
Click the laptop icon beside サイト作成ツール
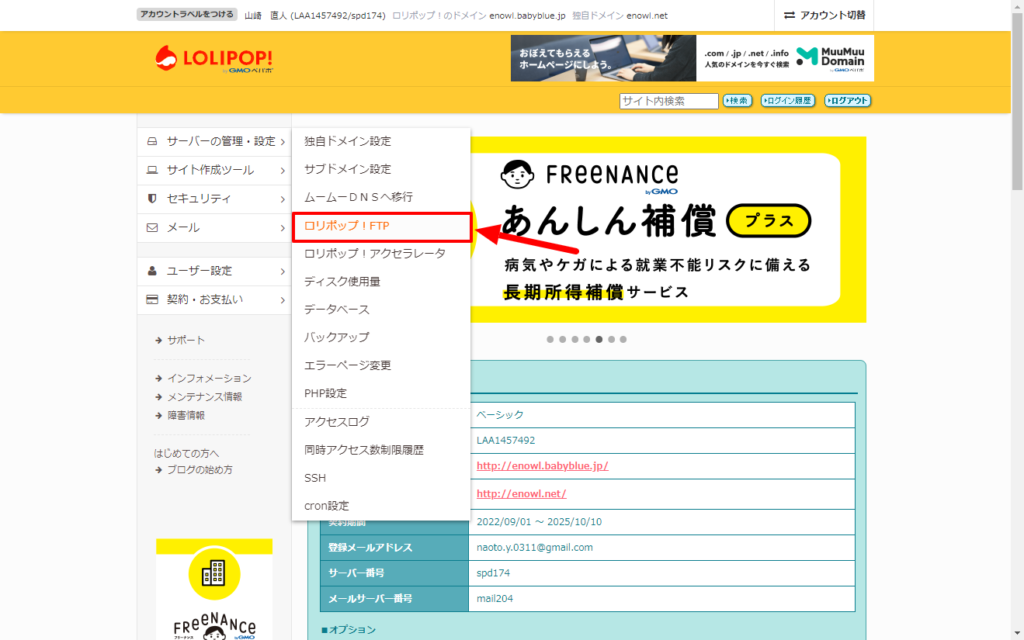coord(152,170)
